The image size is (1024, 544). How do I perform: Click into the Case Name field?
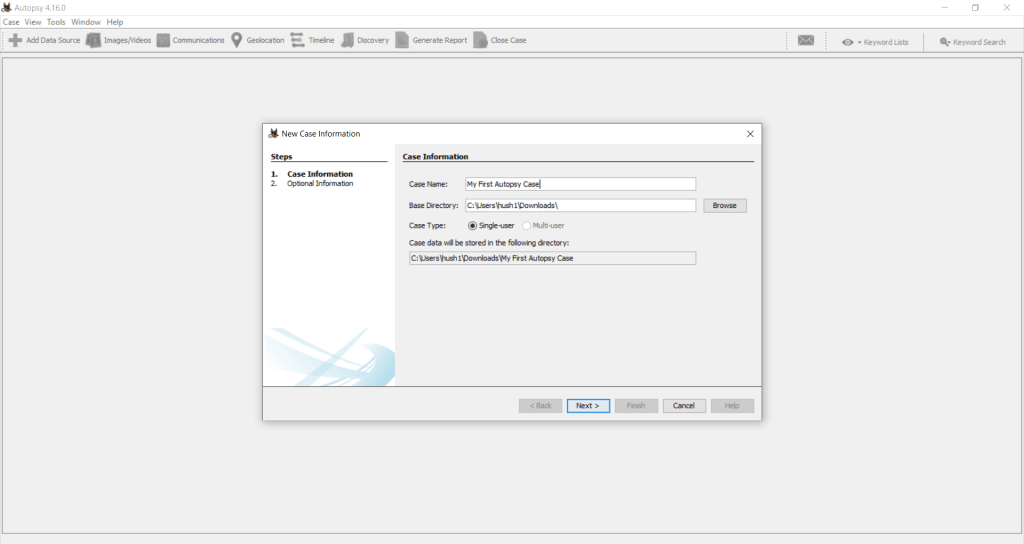(x=580, y=184)
